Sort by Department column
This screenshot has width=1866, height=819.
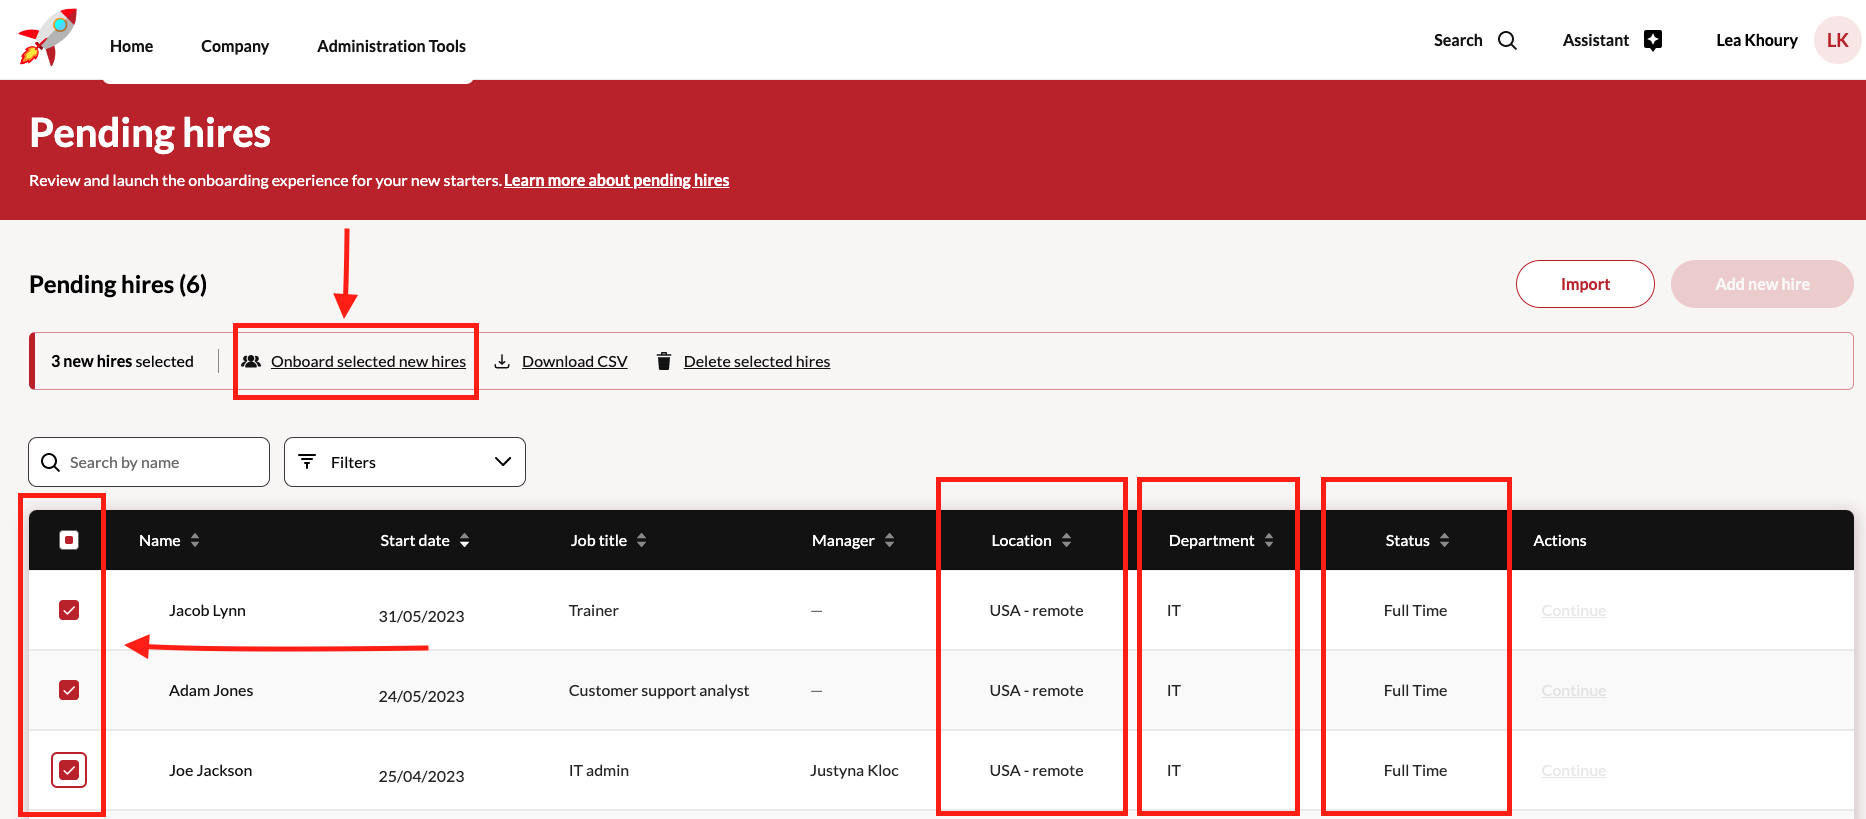pos(1268,541)
